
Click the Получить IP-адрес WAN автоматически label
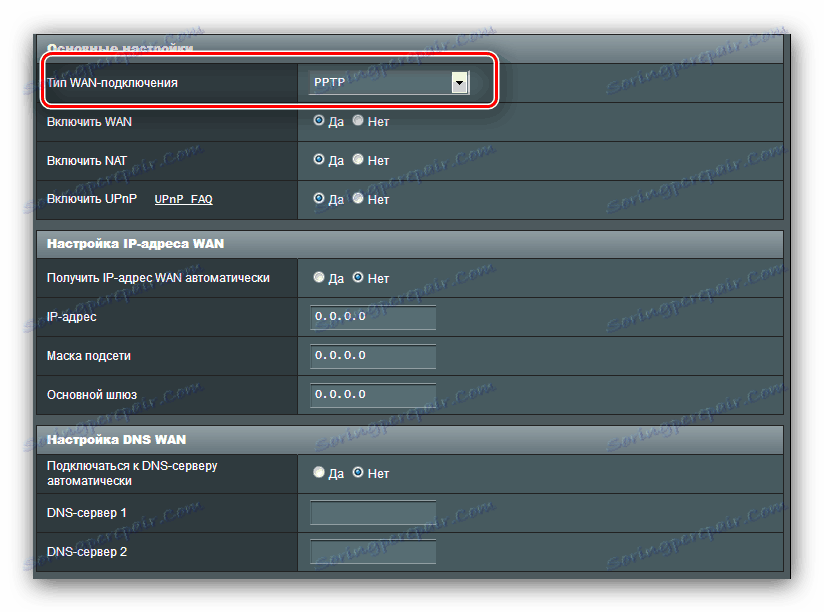158,278
